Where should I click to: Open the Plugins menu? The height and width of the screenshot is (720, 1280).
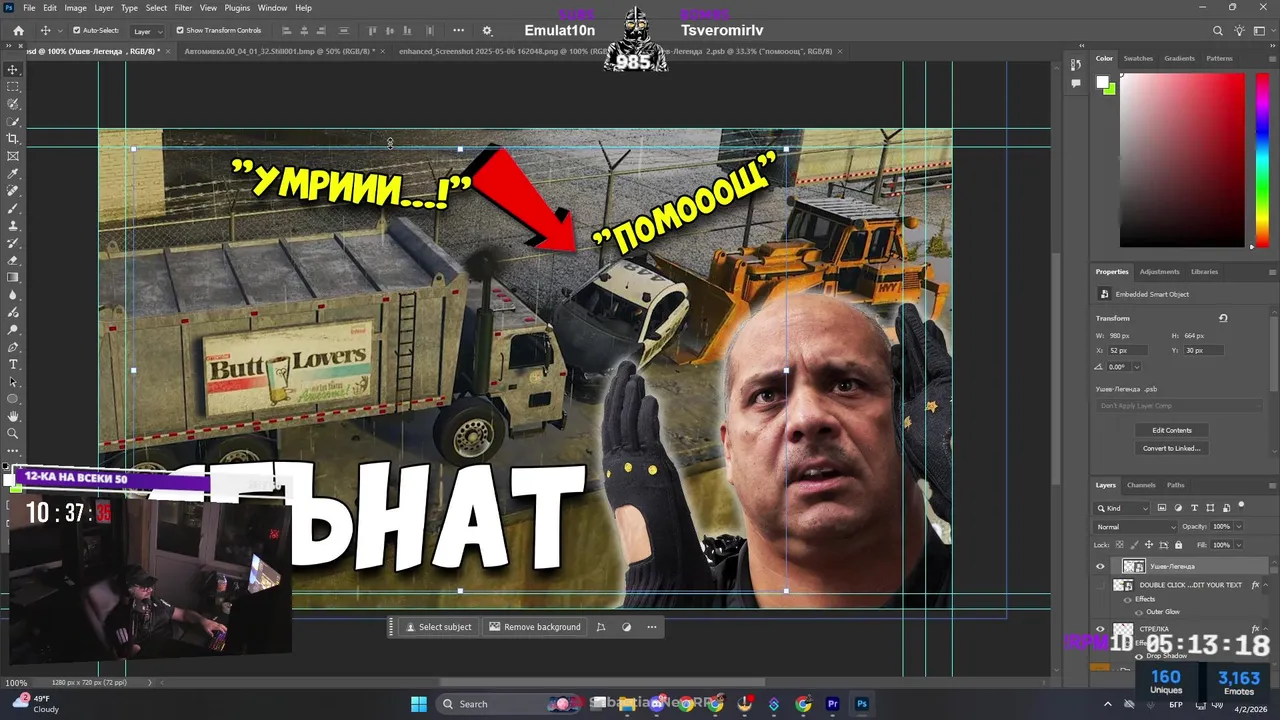pyautogui.click(x=237, y=8)
